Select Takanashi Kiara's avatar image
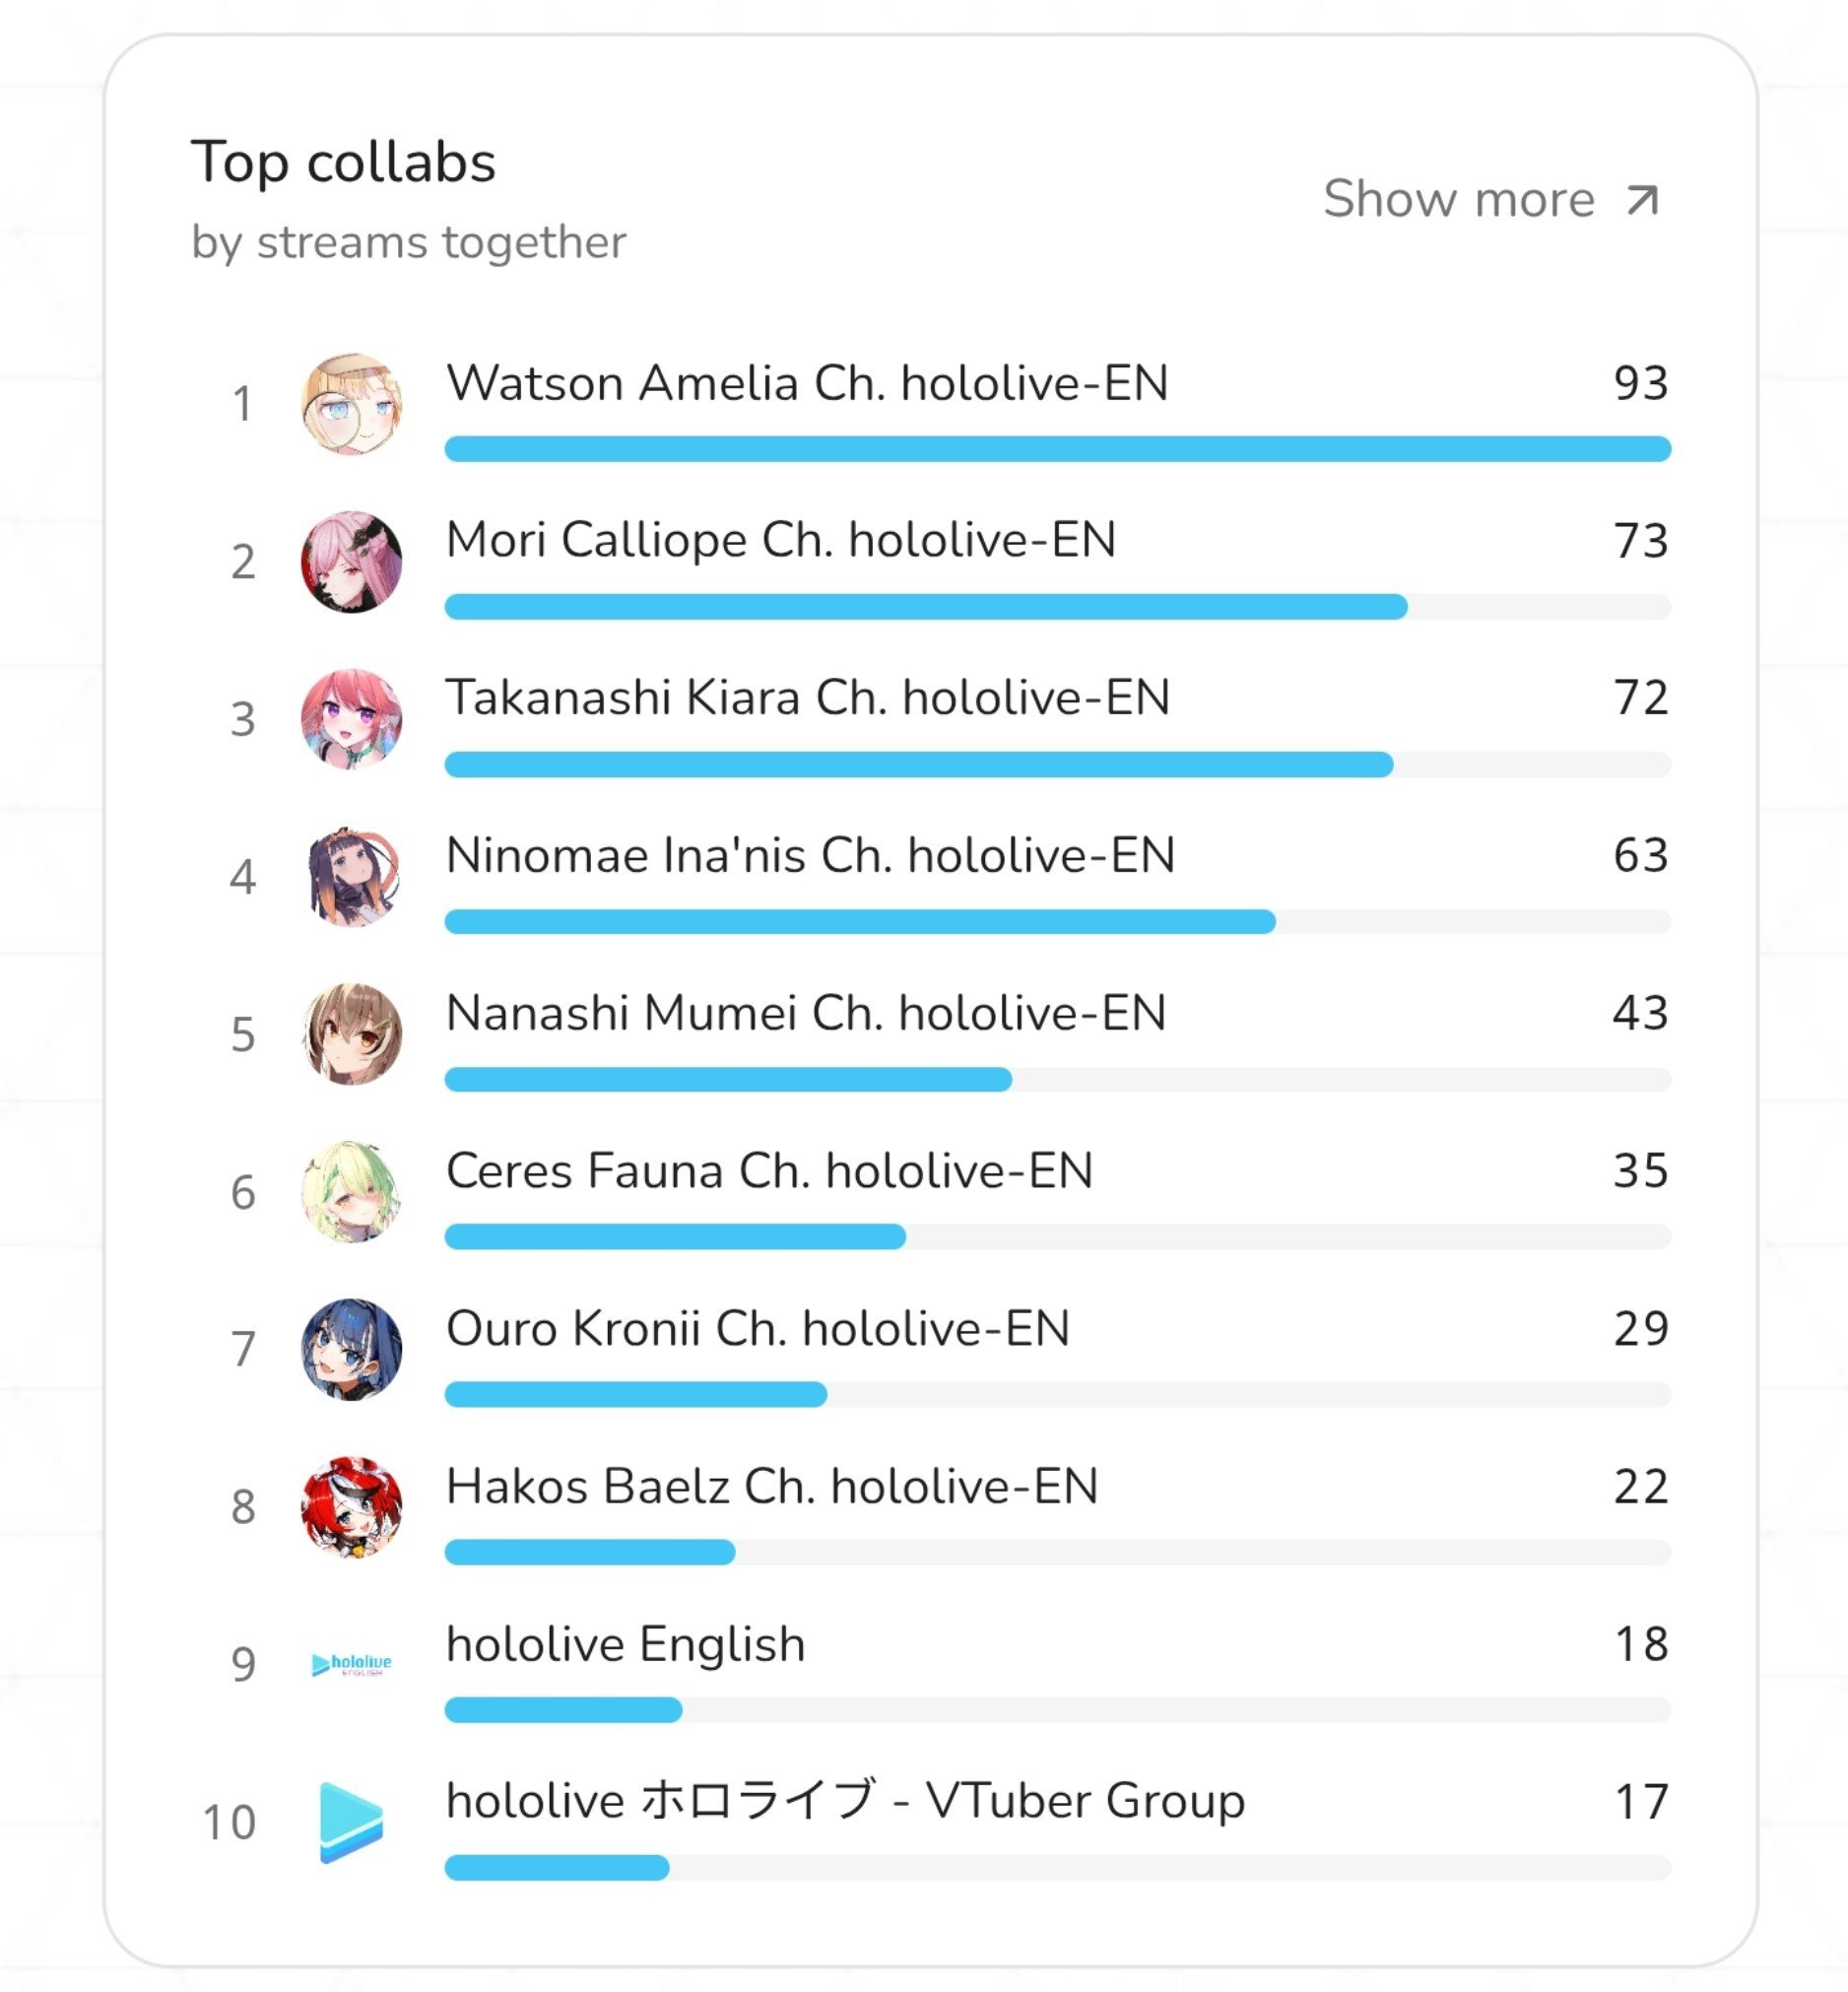 pos(351,719)
